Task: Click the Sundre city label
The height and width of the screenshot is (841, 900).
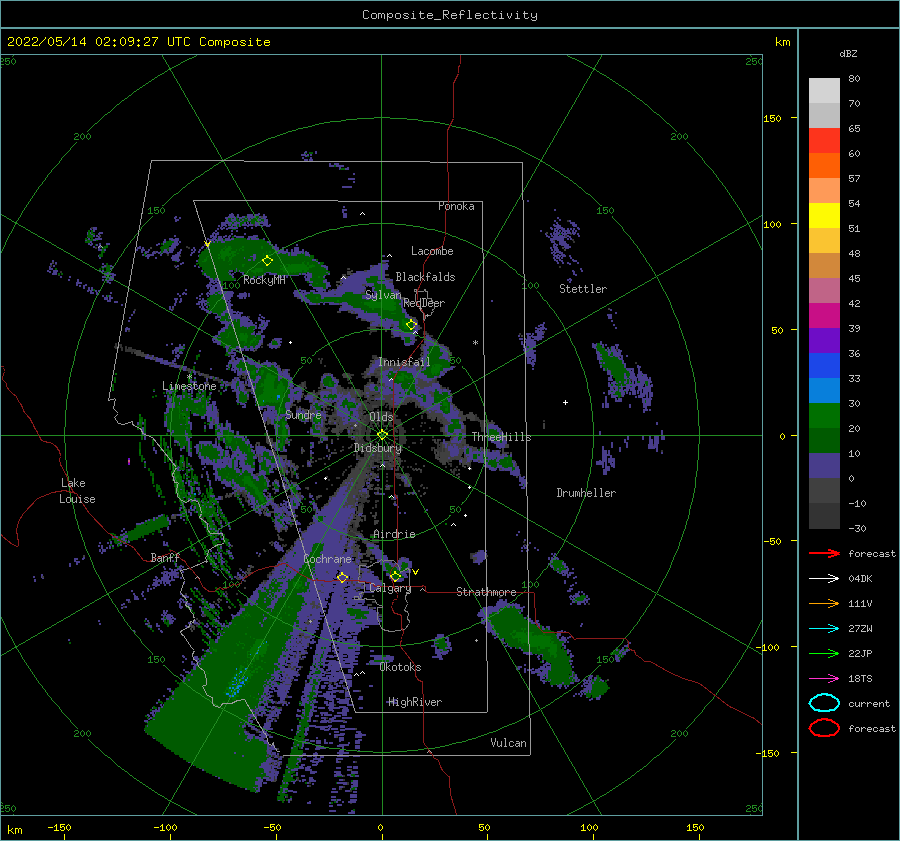Action: (303, 414)
